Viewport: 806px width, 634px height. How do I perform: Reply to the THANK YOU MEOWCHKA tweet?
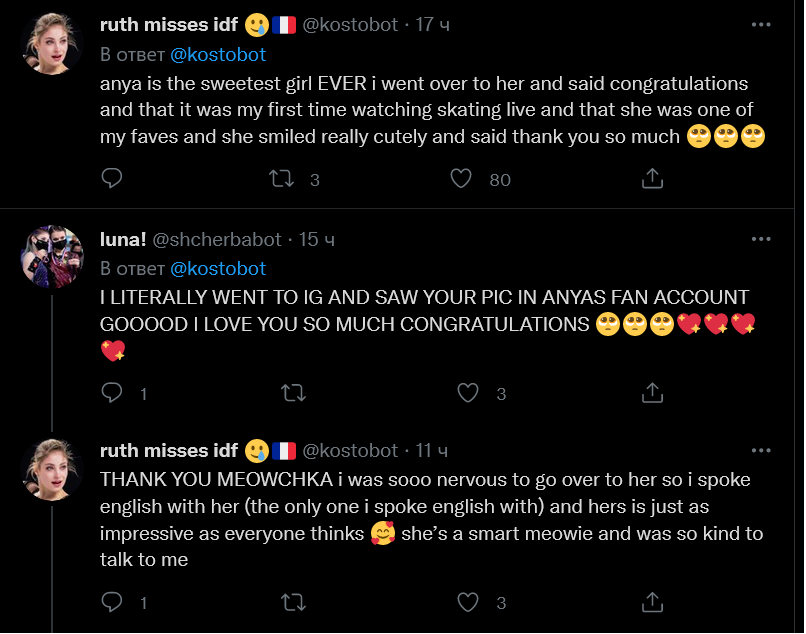(113, 602)
